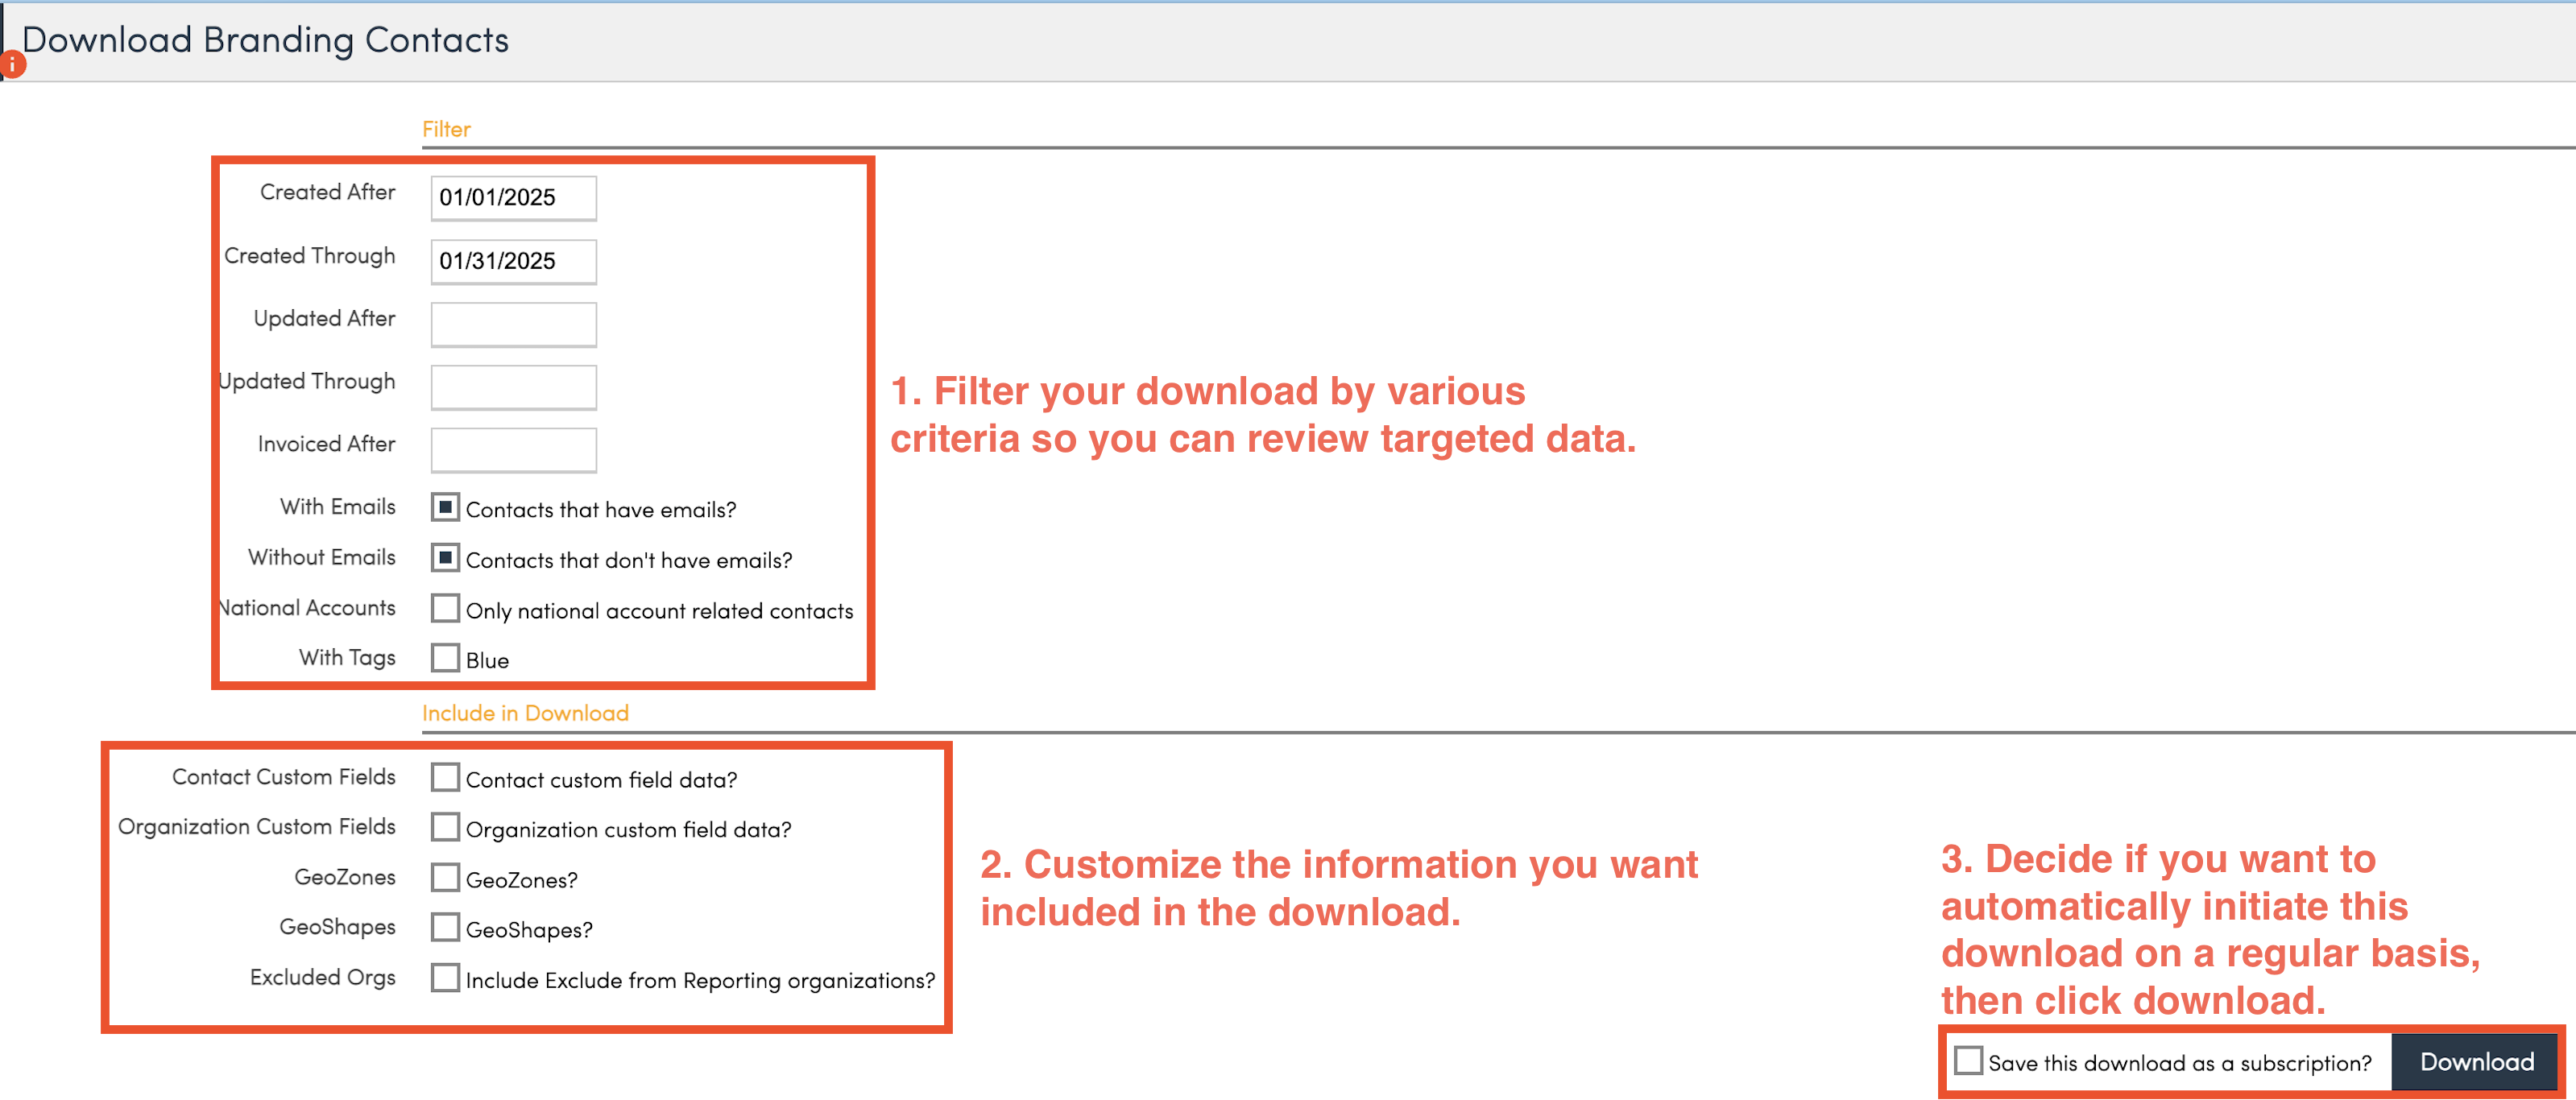Focus the Updated Through input box
Screen dimensions: 2576x1100
point(513,387)
